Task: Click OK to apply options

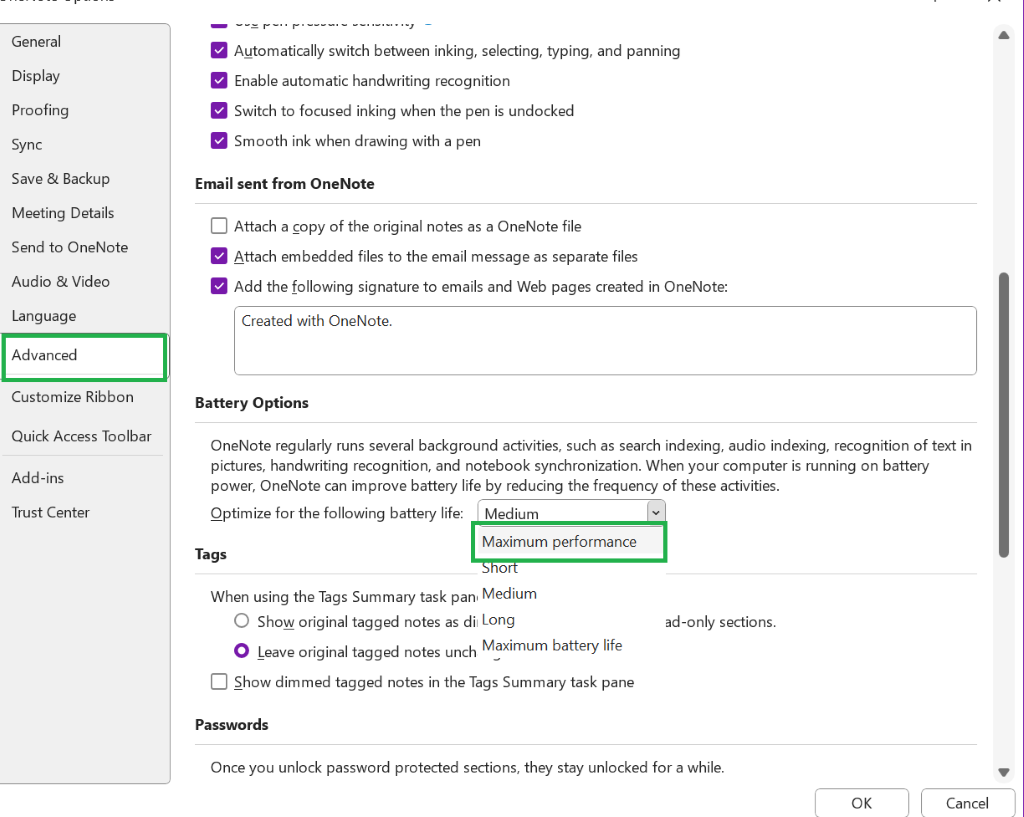Action: [861, 803]
